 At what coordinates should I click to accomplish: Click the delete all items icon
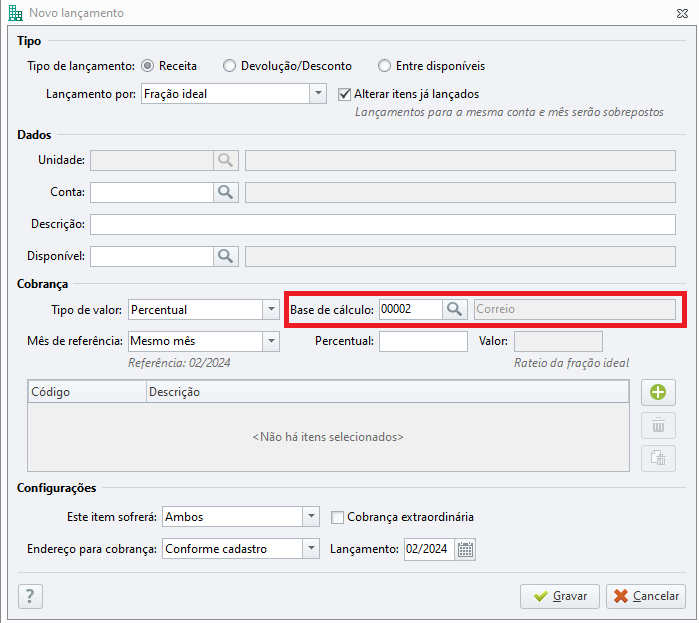click(658, 458)
